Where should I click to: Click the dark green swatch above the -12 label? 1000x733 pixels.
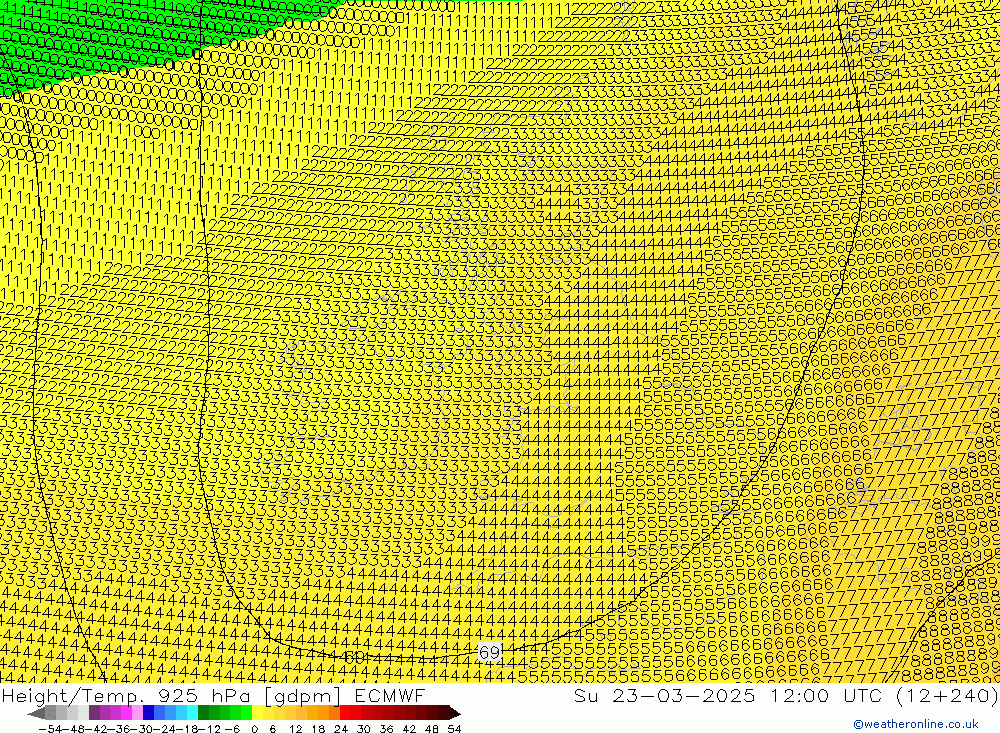203,713
